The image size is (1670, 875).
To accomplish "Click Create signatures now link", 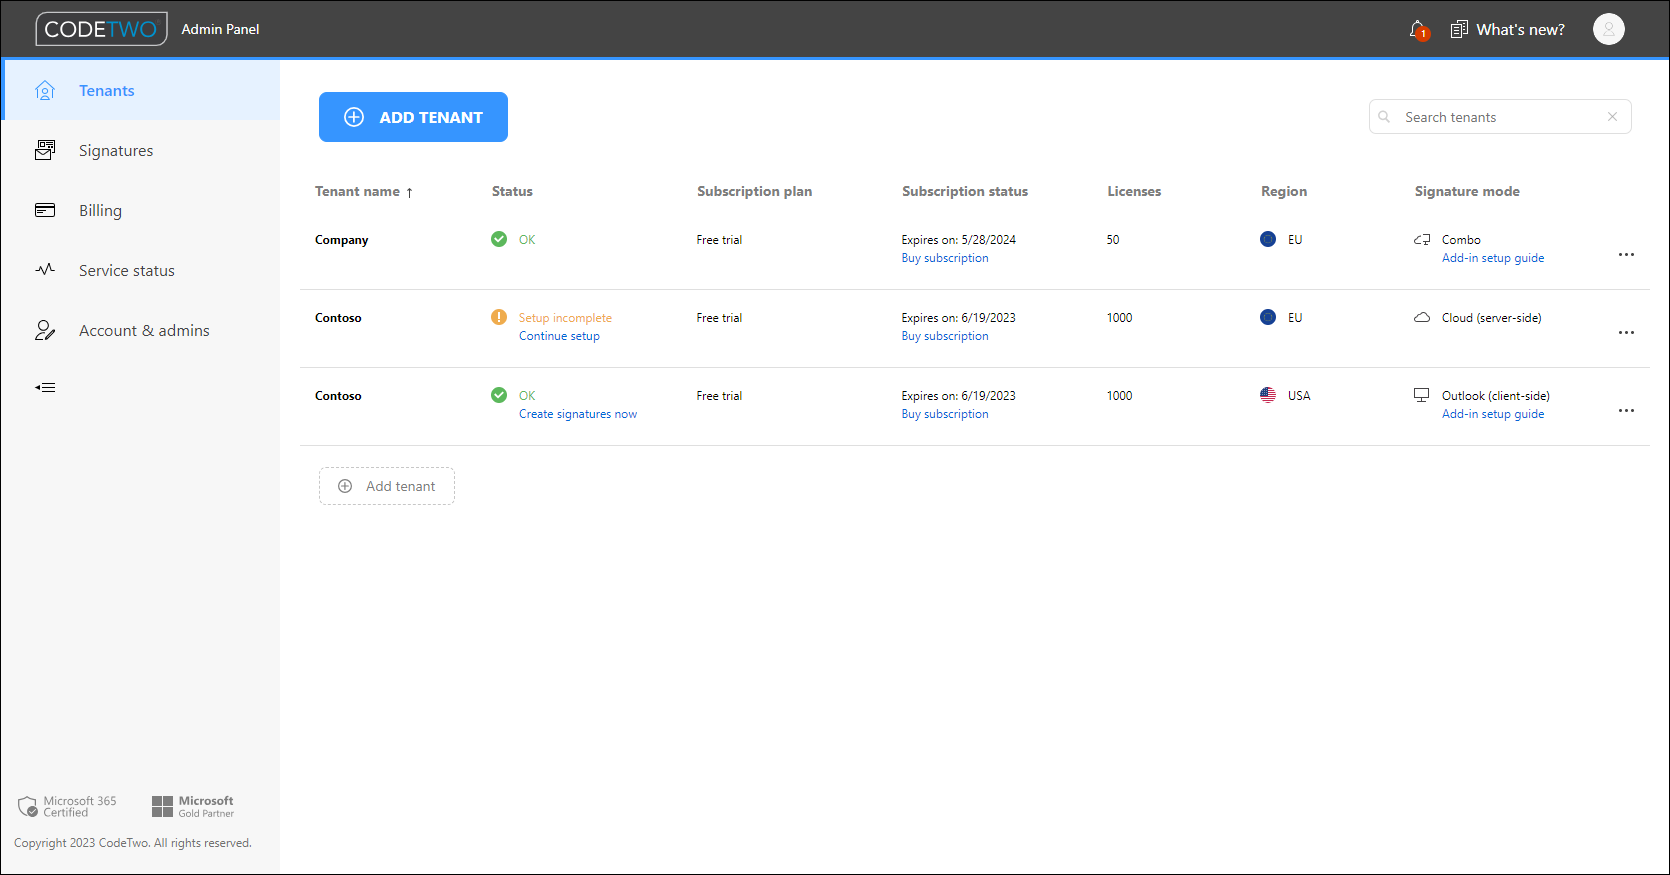I will [x=578, y=414].
